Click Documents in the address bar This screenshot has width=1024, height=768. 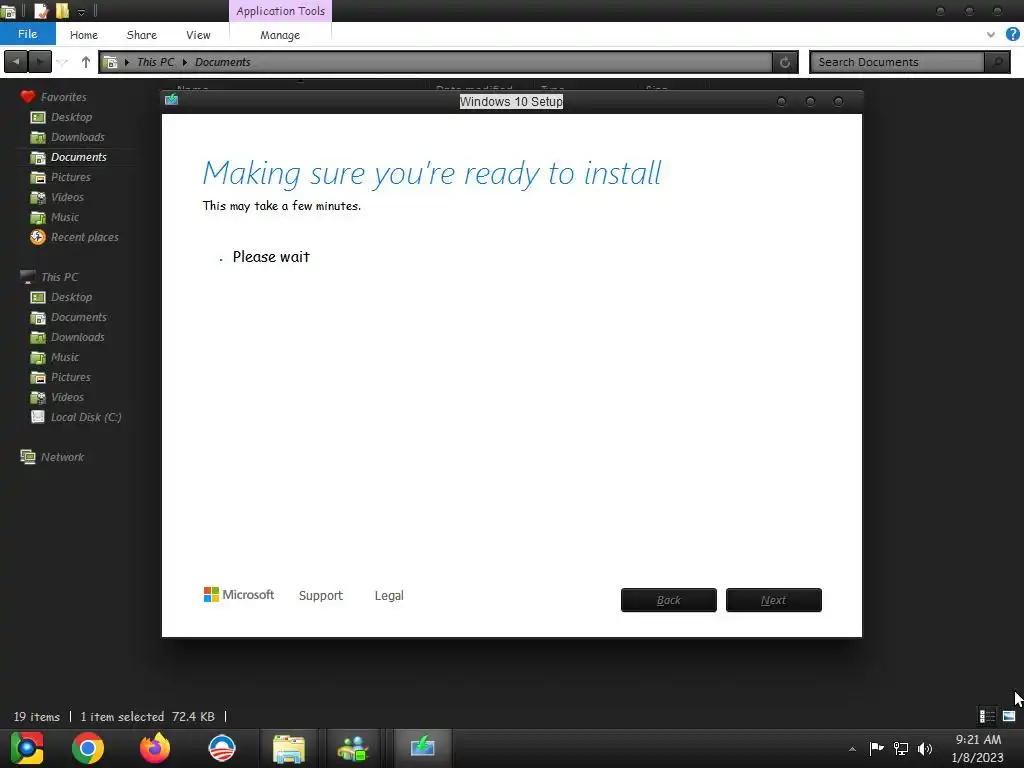pyautogui.click(x=223, y=62)
